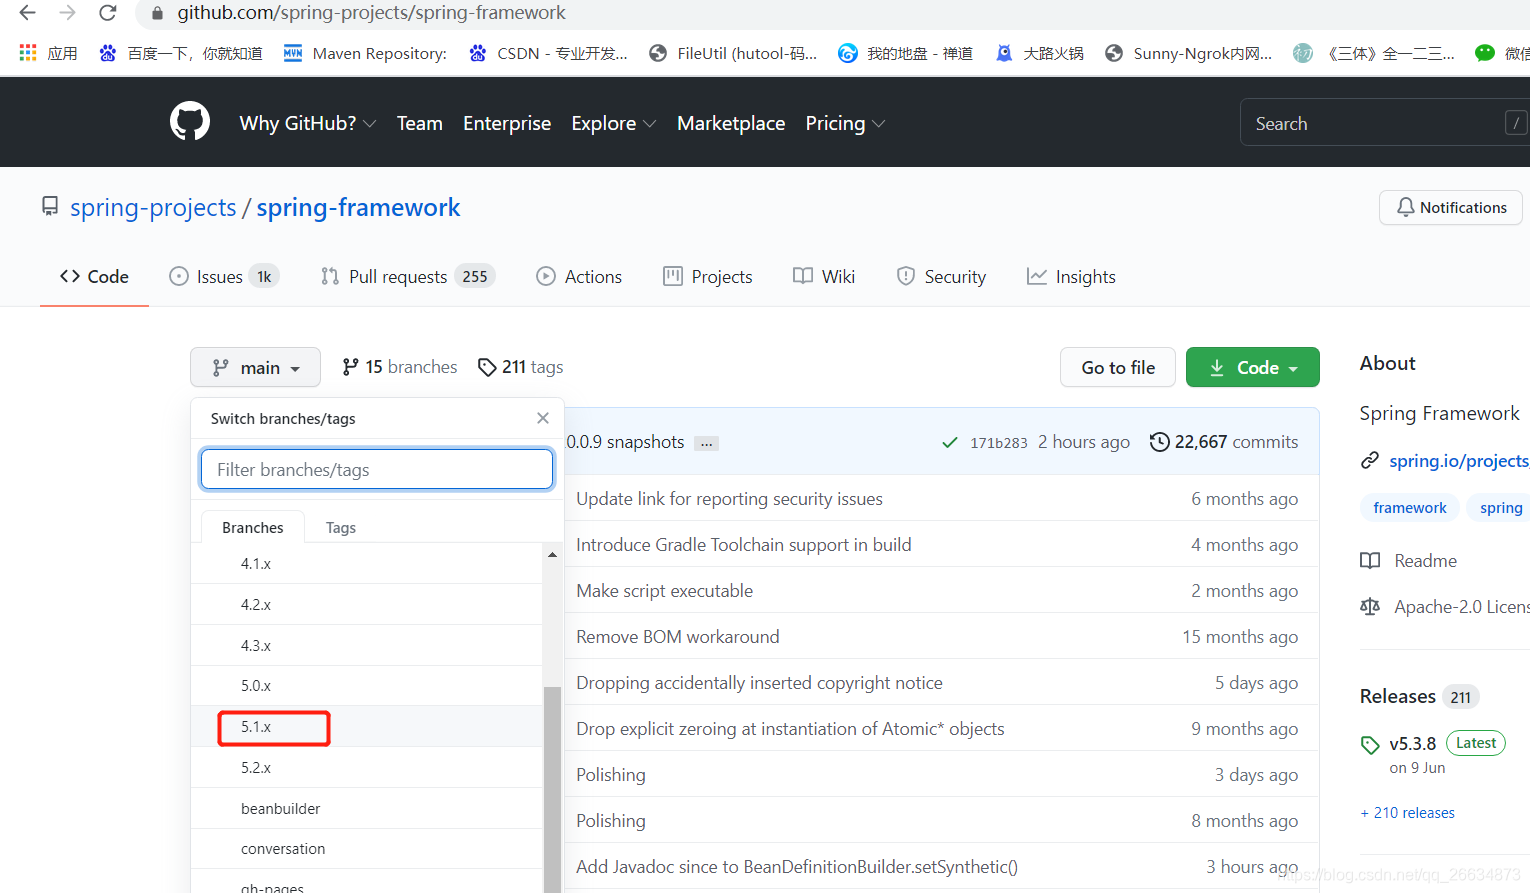View the 211 tags link
Image resolution: width=1530 pixels, height=893 pixels.
point(520,367)
